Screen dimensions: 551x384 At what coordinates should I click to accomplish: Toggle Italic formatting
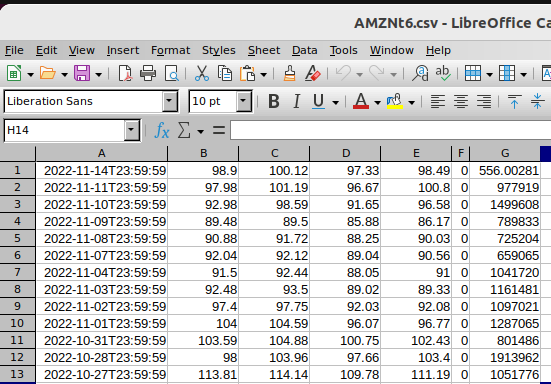point(297,102)
